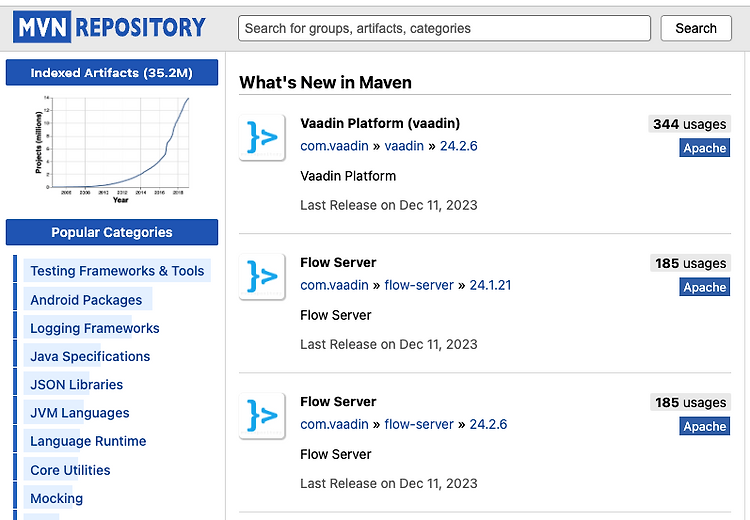Open the Flow Server title above flow-server 24.2.6
The image size is (750, 520).
[338, 402]
